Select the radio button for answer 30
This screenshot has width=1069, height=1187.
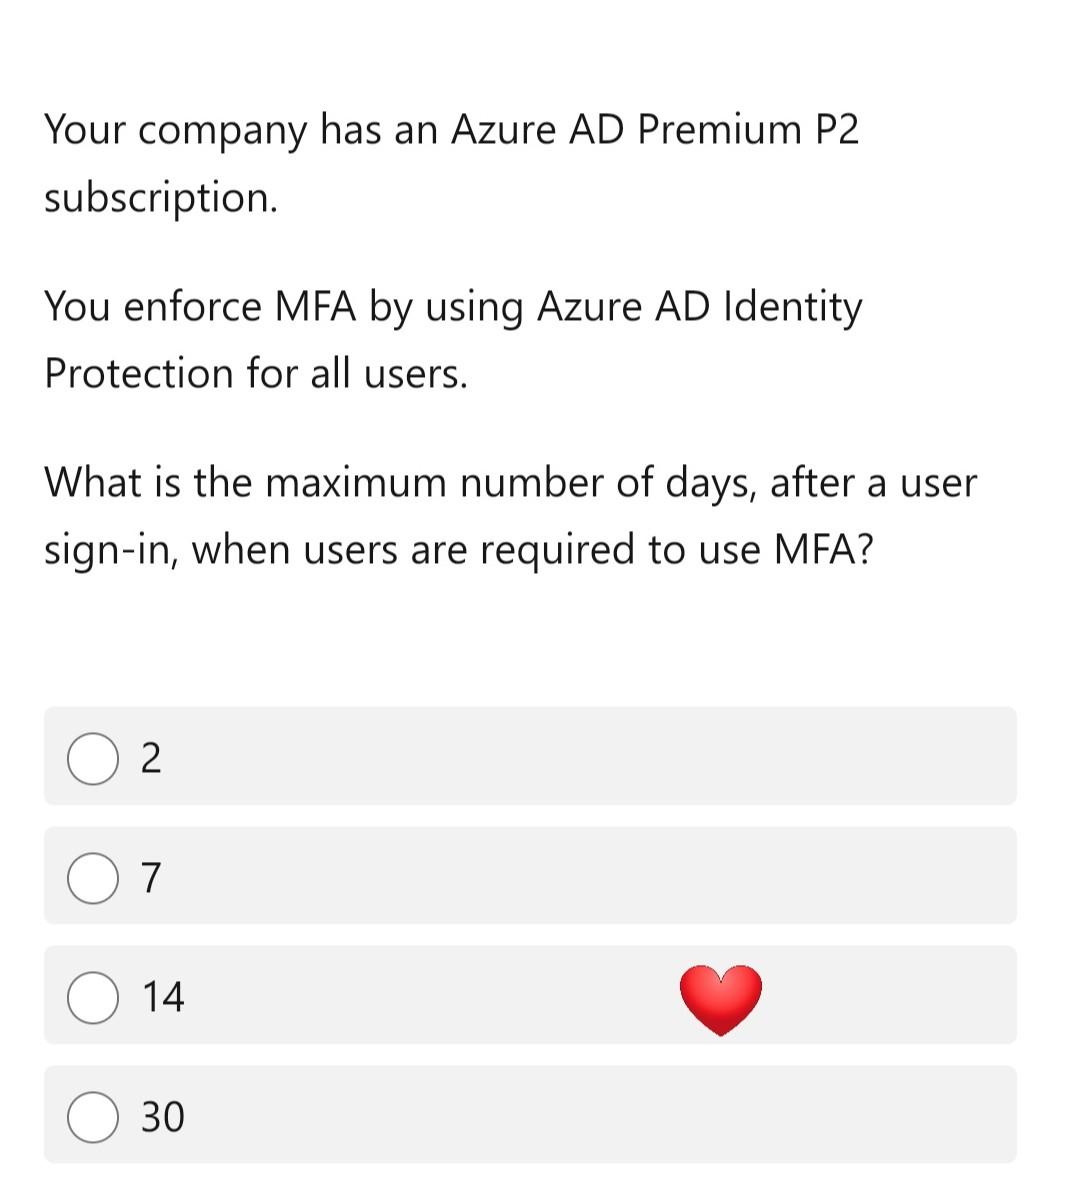click(92, 1114)
